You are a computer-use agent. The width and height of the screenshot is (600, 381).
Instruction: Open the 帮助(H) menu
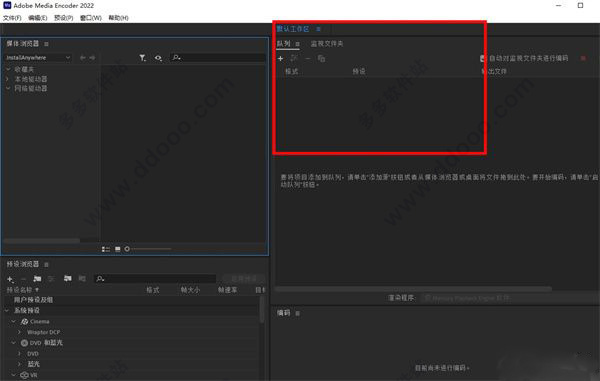(x=118, y=18)
